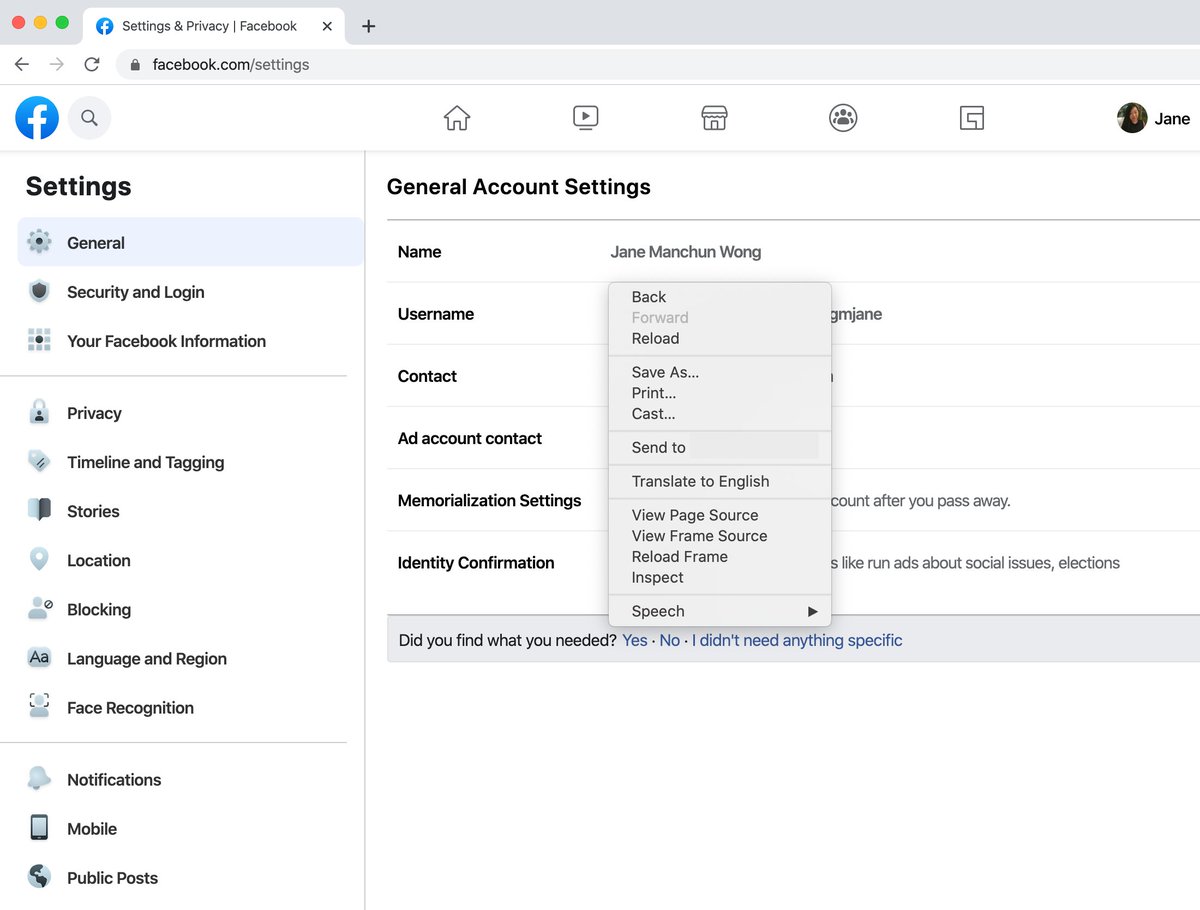Click the Ad account contact row
Screen dimensions: 1200x910
tap(793, 438)
